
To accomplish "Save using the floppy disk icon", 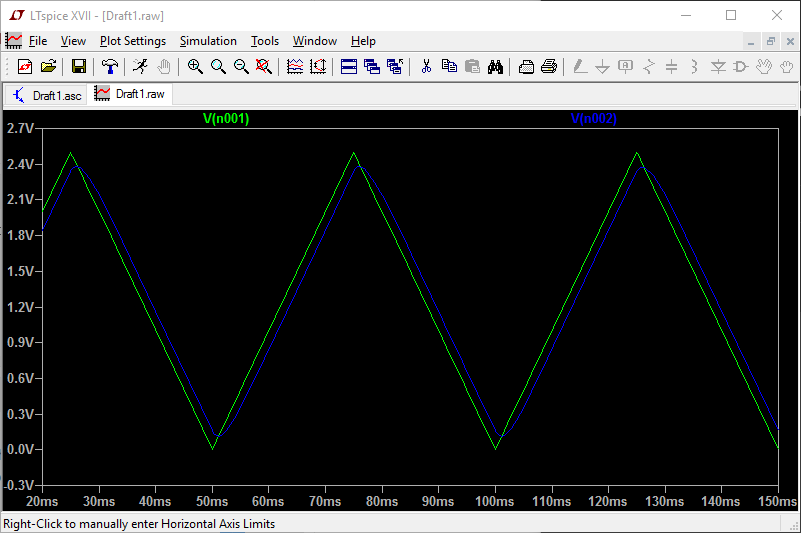I will (x=78, y=67).
